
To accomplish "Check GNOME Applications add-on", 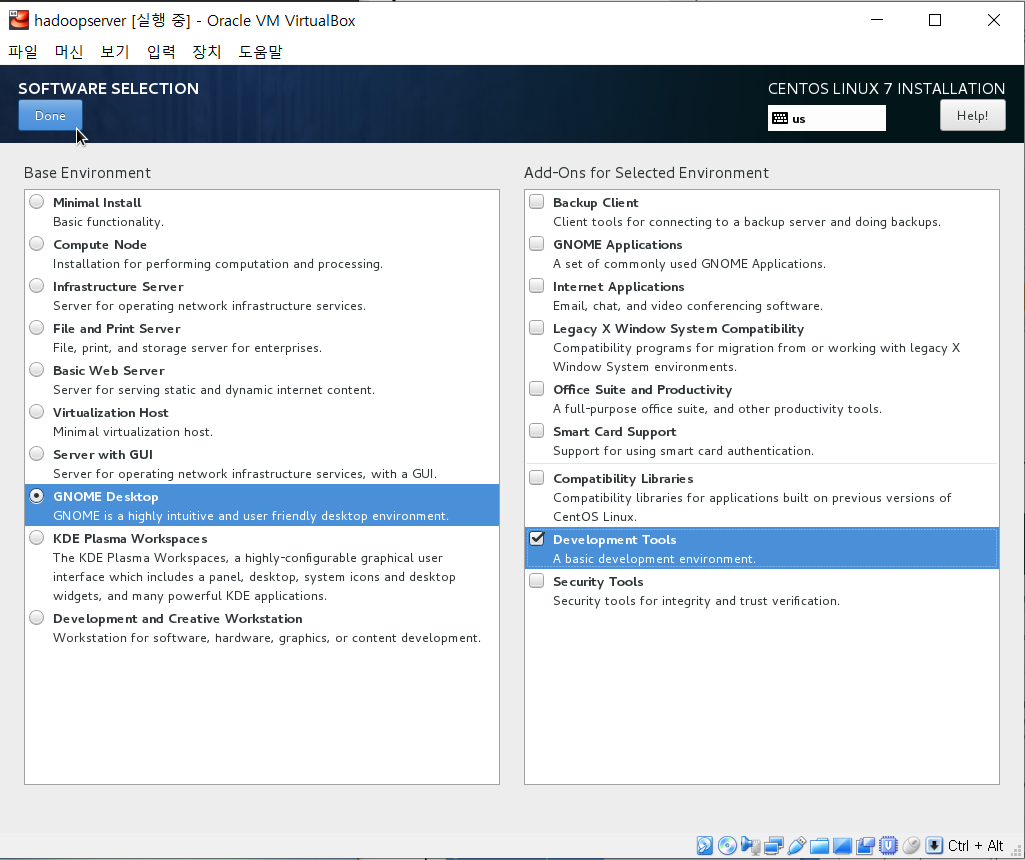I will [x=537, y=243].
